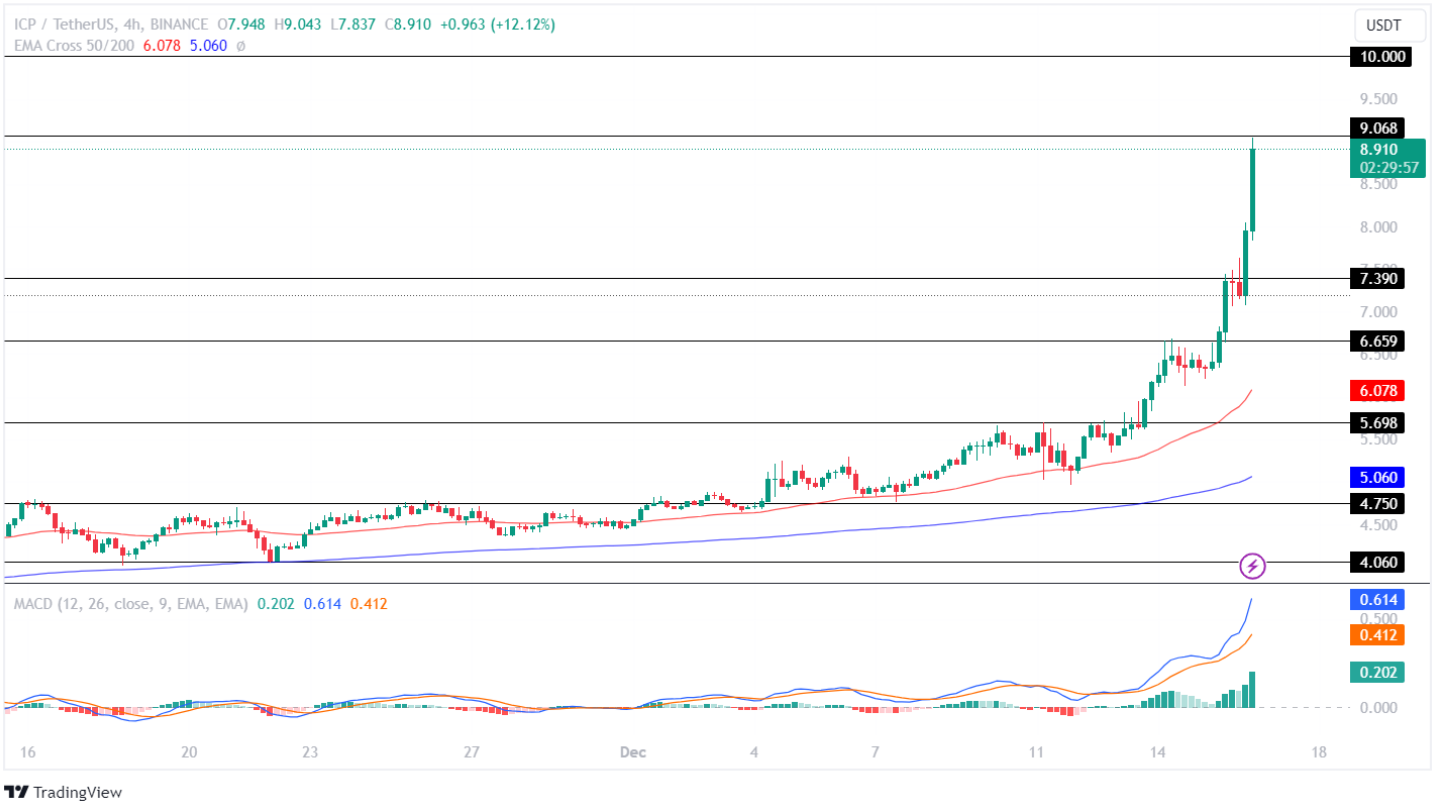Click the 16 date label on time axis
Screen dimensions: 1436x803
[26, 753]
